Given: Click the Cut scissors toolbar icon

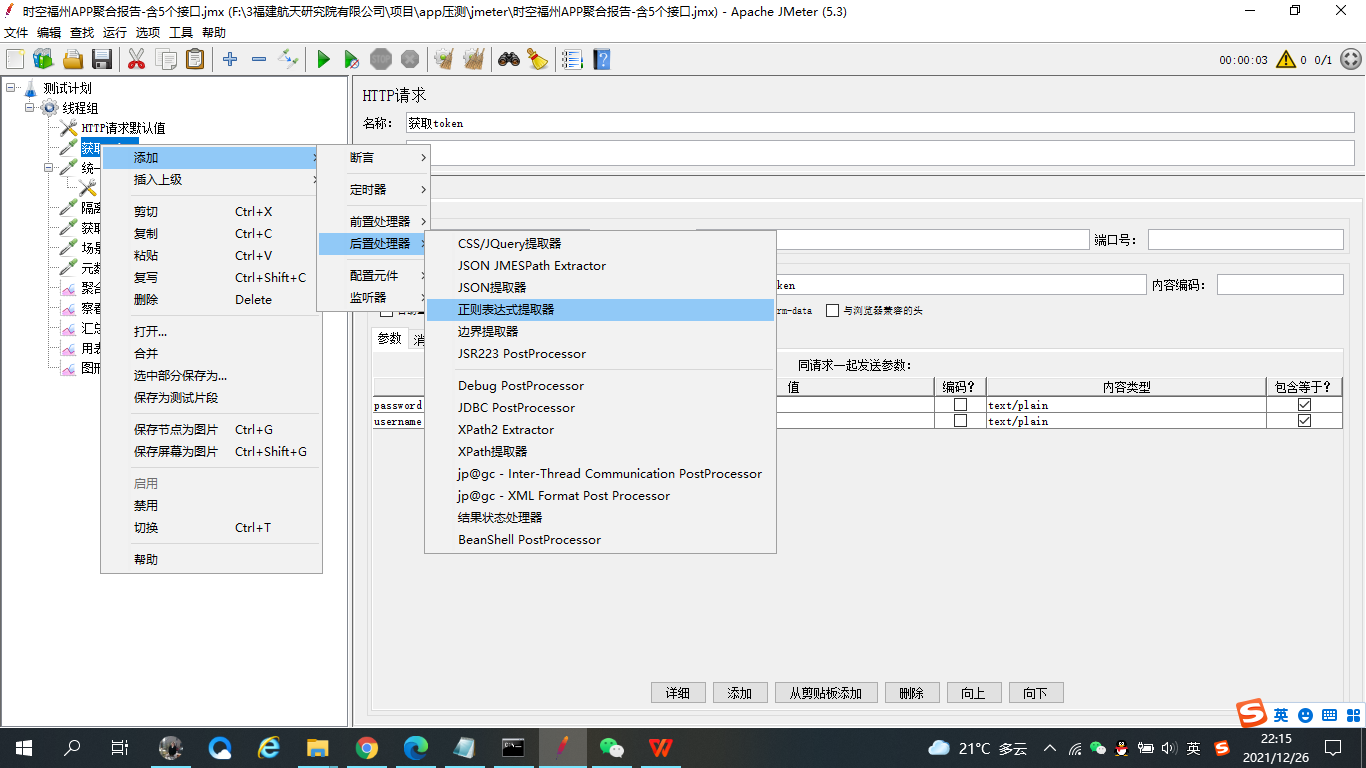Looking at the screenshot, I should tap(137, 60).
